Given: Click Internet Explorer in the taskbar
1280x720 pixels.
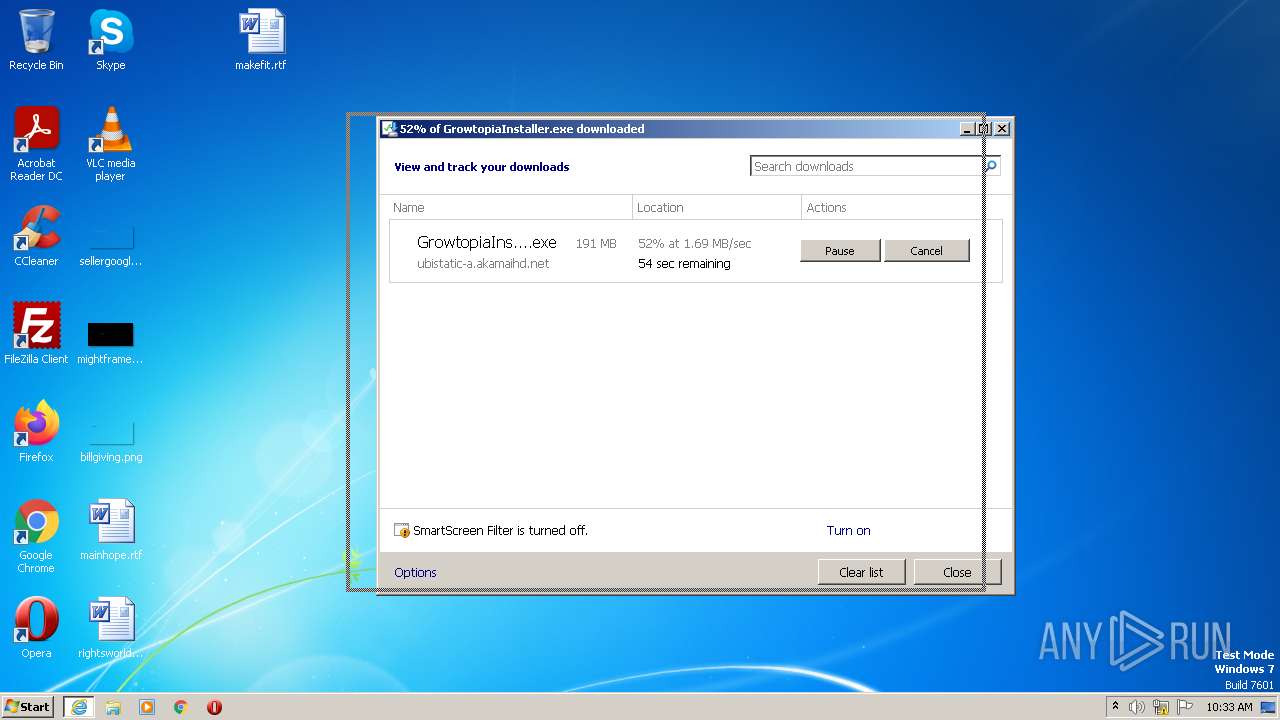Looking at the screenshot, I should point(78,707).
